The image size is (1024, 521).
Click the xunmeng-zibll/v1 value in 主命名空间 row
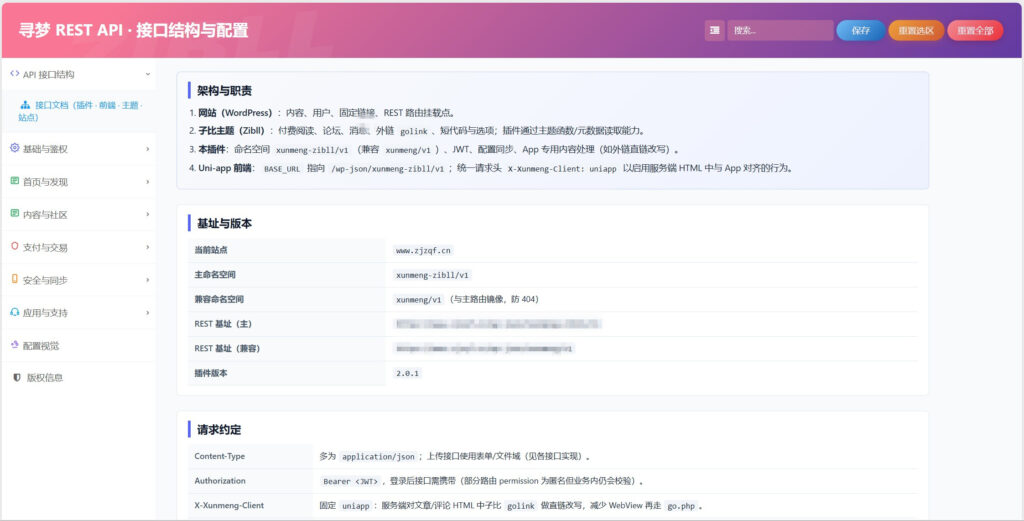[432, 275]
